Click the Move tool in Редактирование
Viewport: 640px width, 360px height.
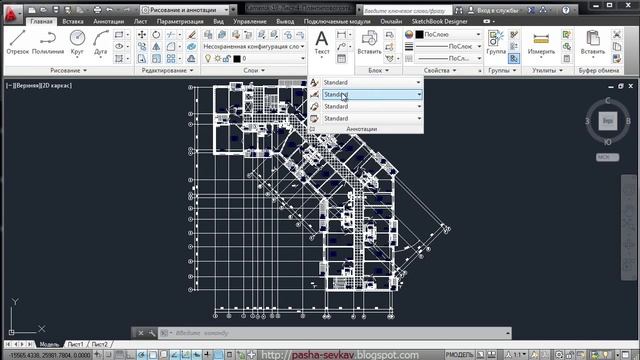142,35
